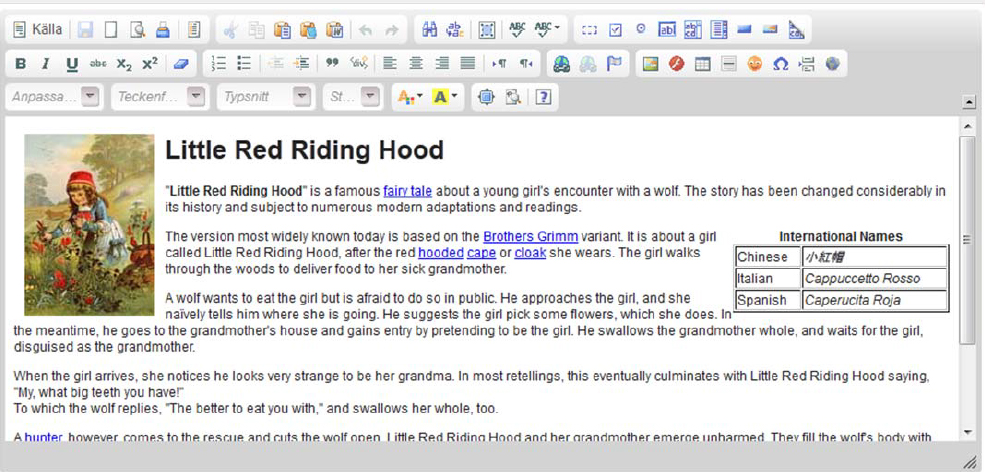The width and height of the screenshot is (985, 472).
Task: Insert a text field
Action: click(667, 30)
